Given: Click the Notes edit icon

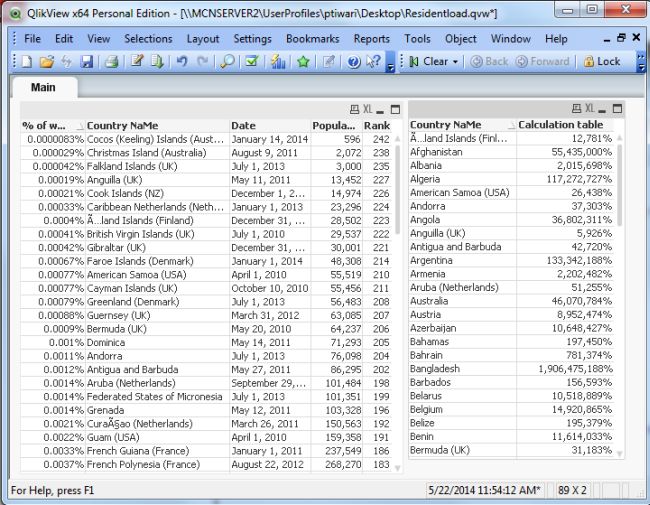Looking at the screenshot, I should (x=328, y=62).
